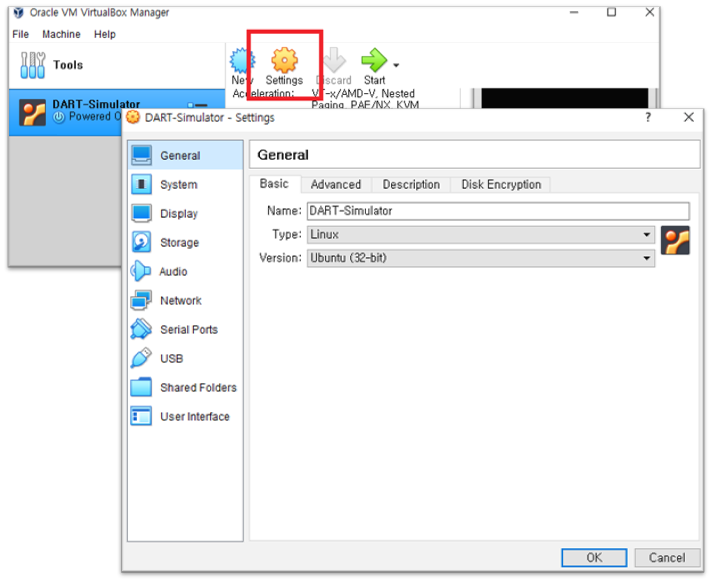Select User Interface settings category
Viewport: 712px width, 582px height.
(x=194, y=417)
